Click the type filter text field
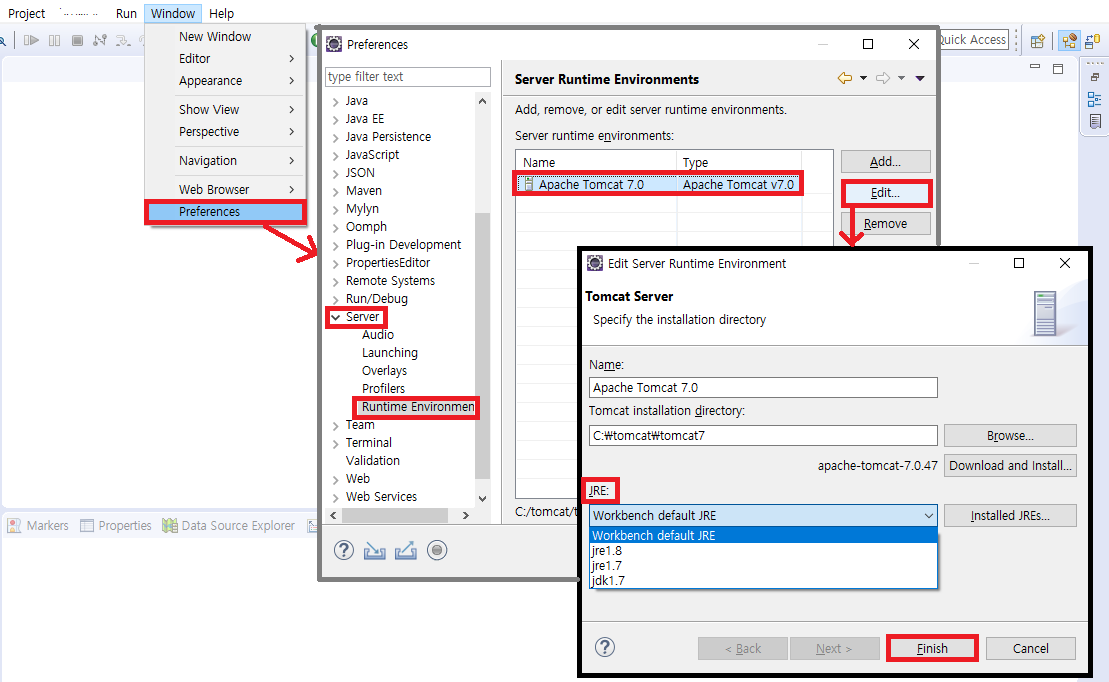The height and width of the screenshot is (682, 1109). 407,76
